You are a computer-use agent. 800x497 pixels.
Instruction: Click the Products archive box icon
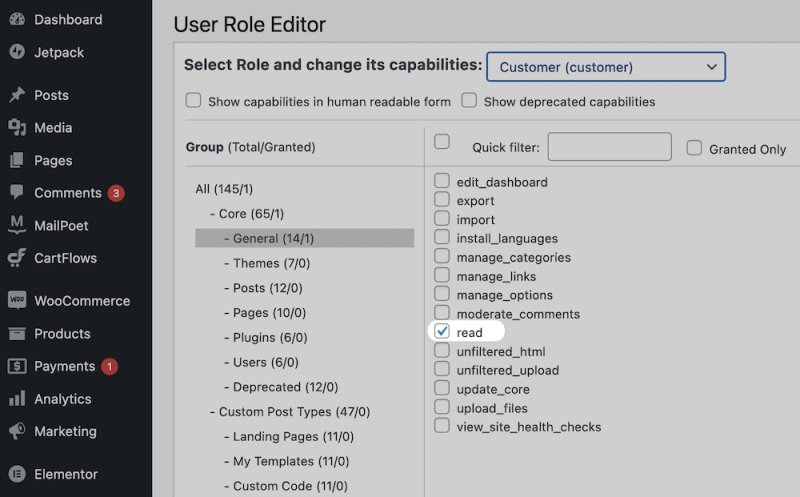pyautogui.click(x=17, y=334)
